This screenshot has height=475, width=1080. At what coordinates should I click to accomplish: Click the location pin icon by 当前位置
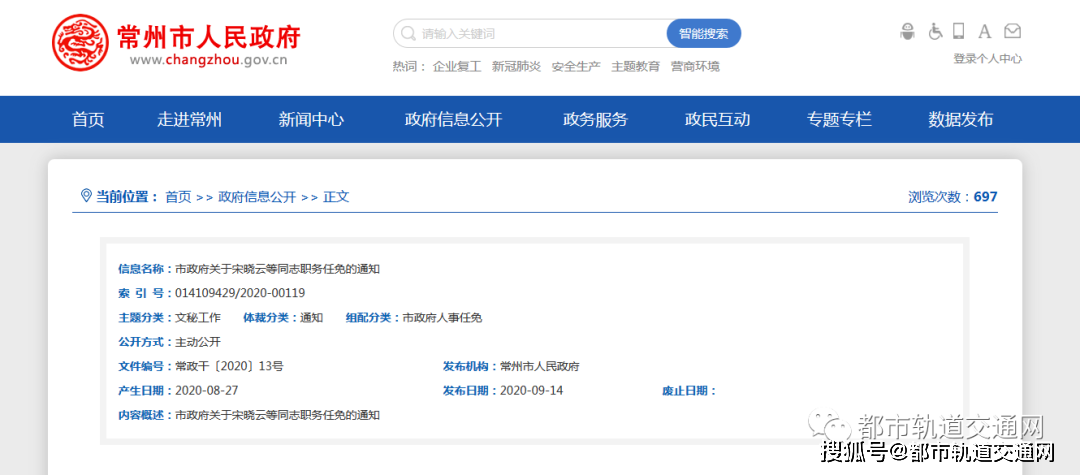[x=86, y=196]
